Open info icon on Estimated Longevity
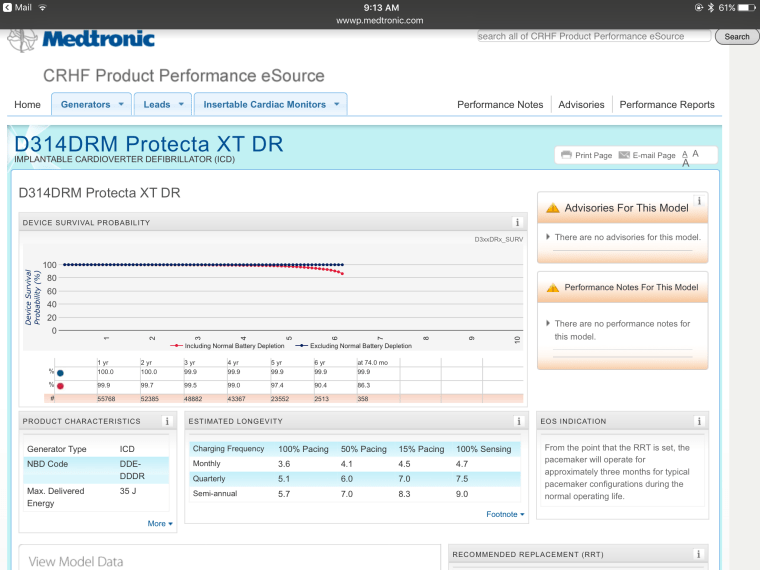Viewport: 760px width, 570px height. click(519, 421)
